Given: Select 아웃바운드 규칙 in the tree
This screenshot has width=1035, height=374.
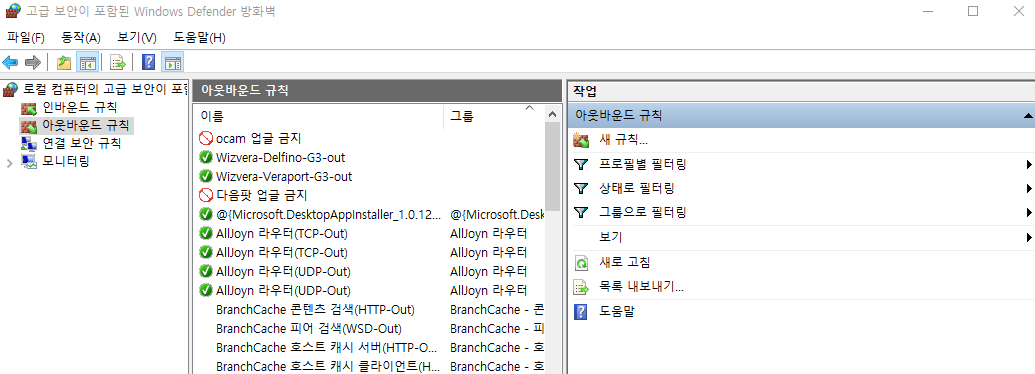Looking at the screenshot, I should pyautogui.click(x=86, y=125).
